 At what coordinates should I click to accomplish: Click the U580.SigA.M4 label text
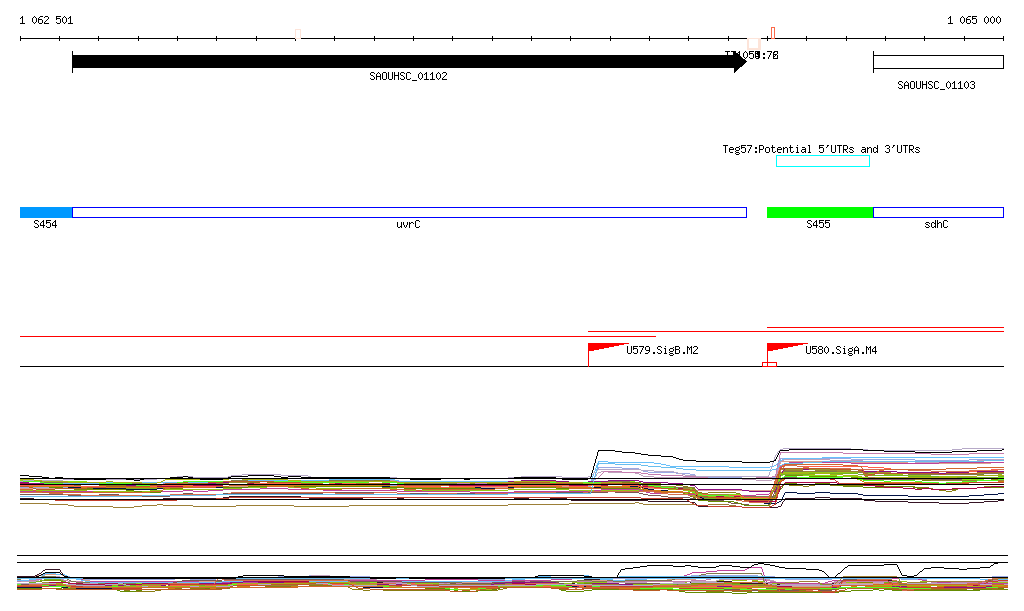tap(841, 351)
